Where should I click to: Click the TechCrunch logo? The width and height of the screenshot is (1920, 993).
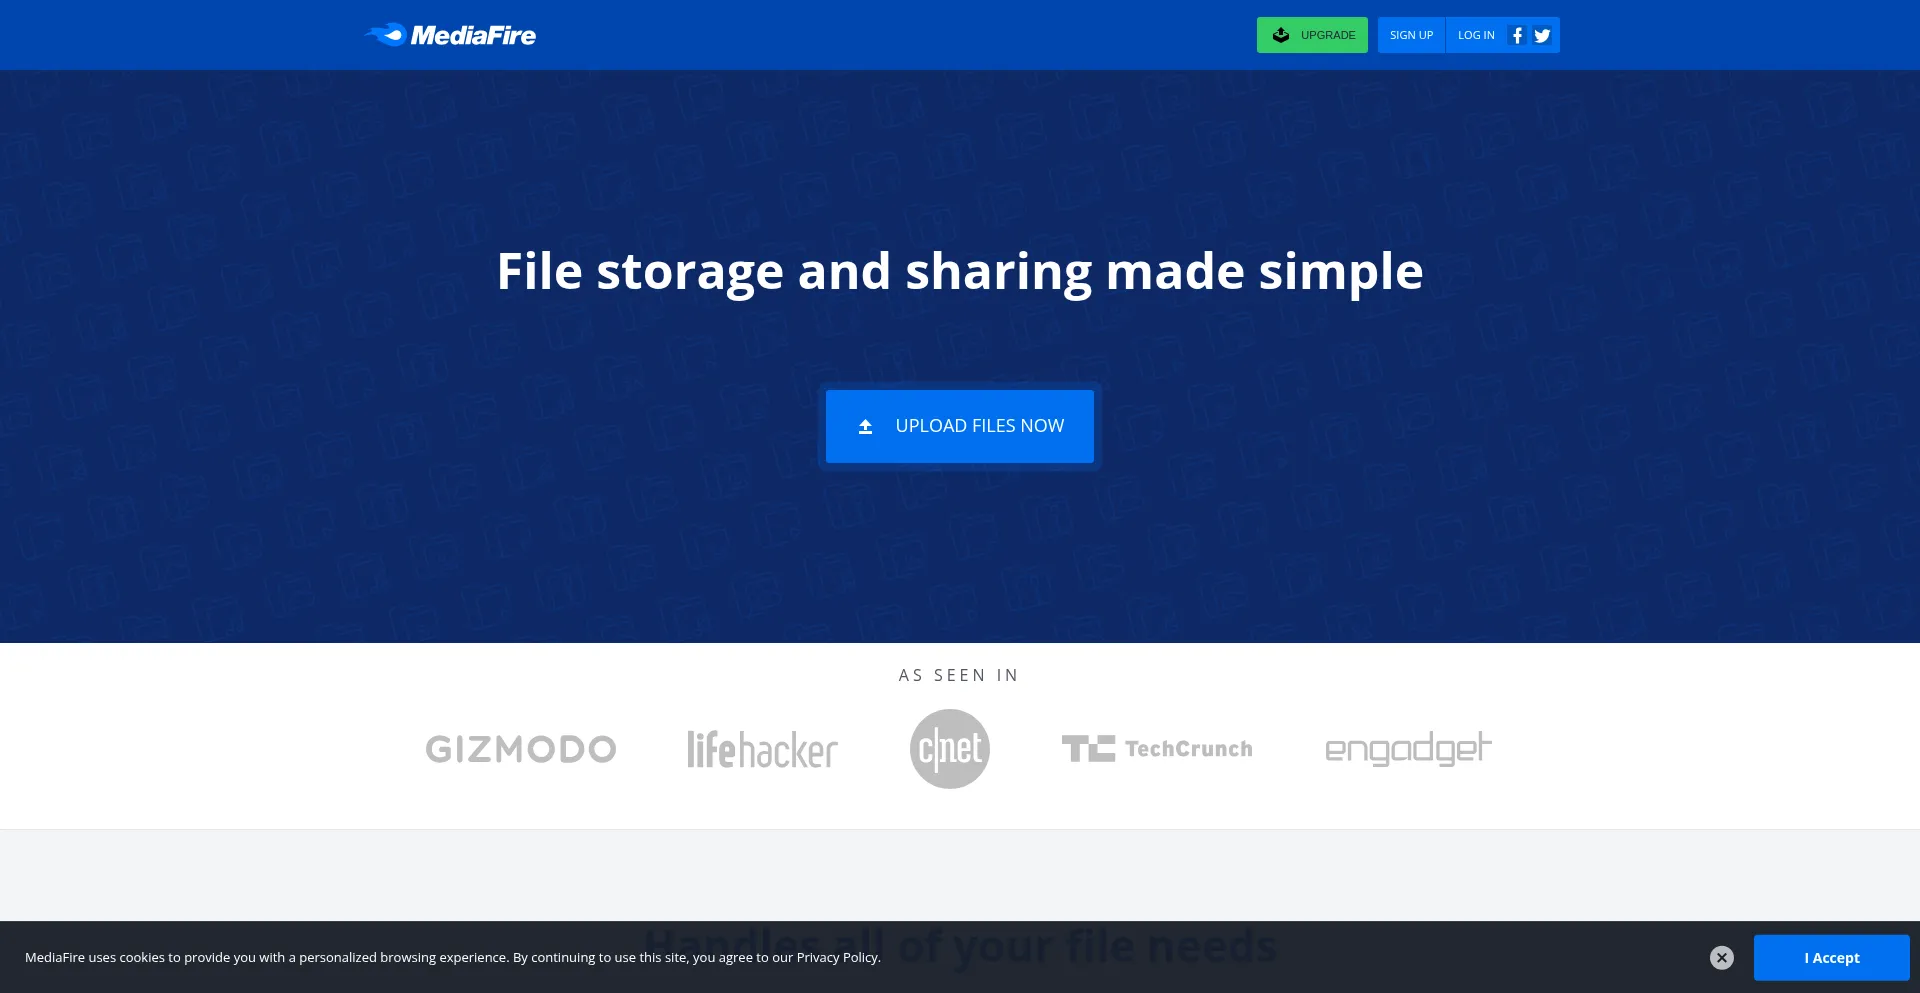[x=1157, y=749]
